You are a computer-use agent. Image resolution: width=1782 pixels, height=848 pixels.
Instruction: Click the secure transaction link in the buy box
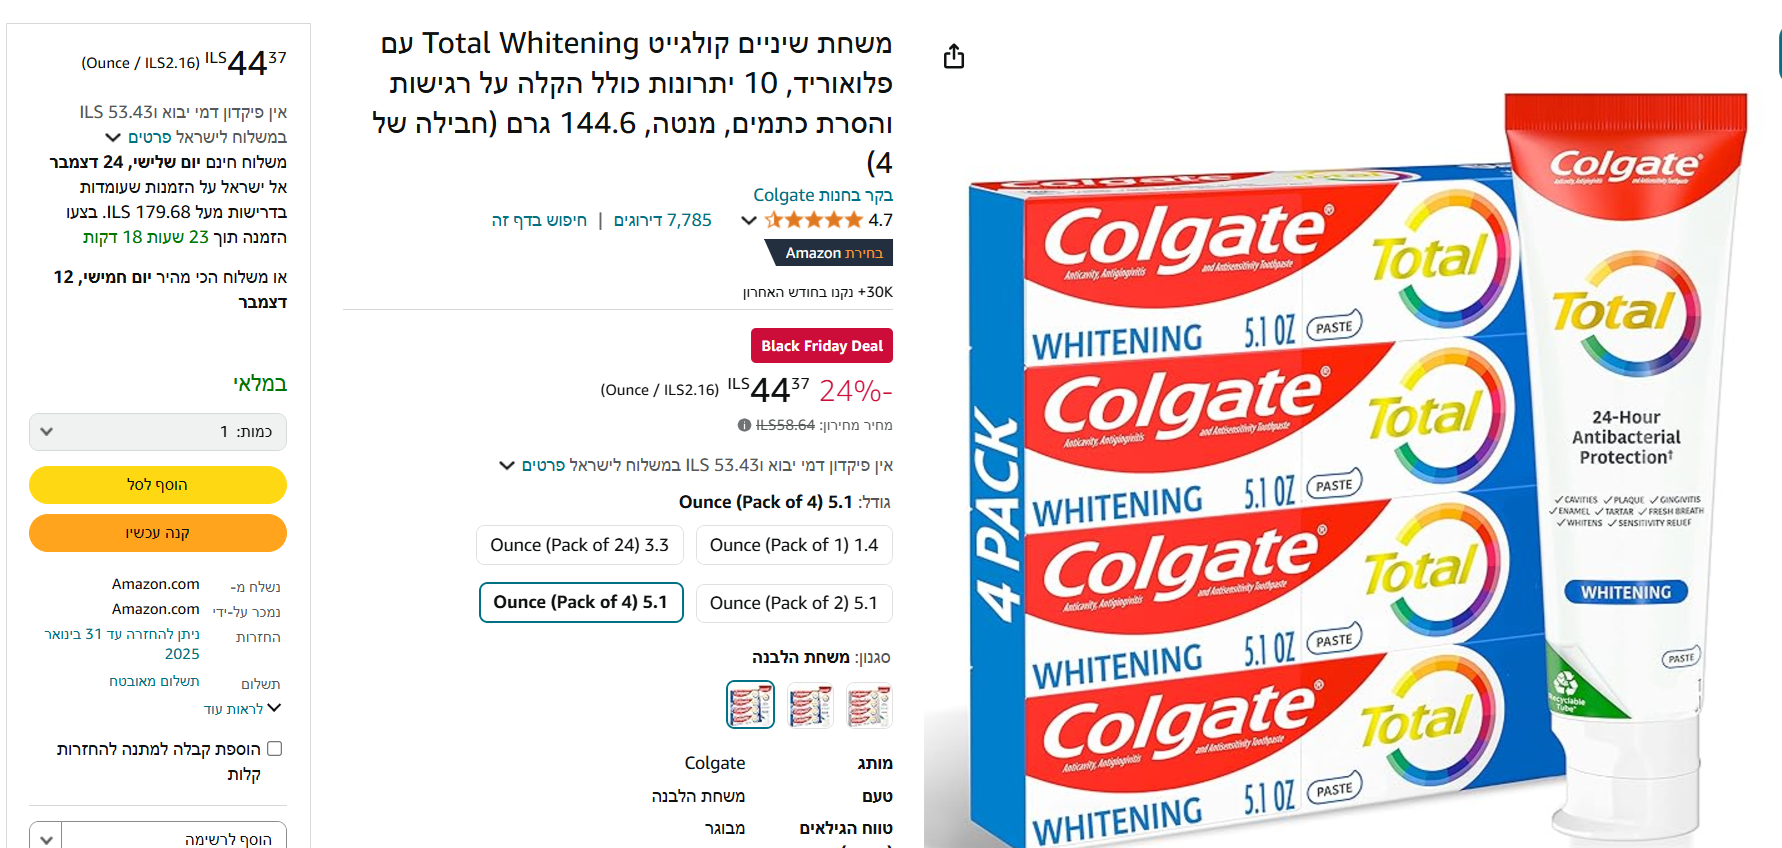click(154, 681)
